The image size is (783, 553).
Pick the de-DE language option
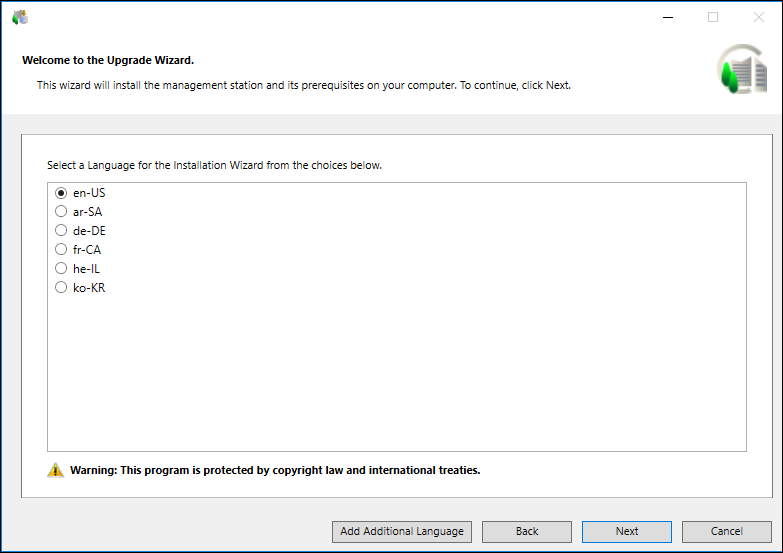point(61,231)
